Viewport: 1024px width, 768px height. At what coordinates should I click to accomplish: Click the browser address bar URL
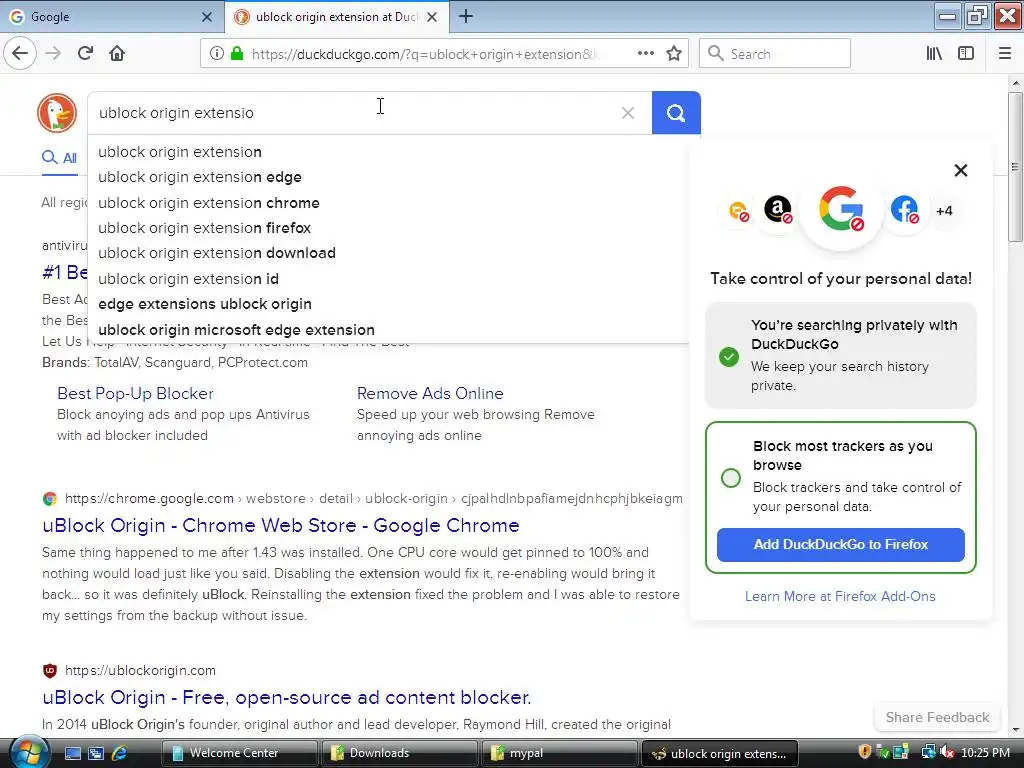[x=424, y=54]
